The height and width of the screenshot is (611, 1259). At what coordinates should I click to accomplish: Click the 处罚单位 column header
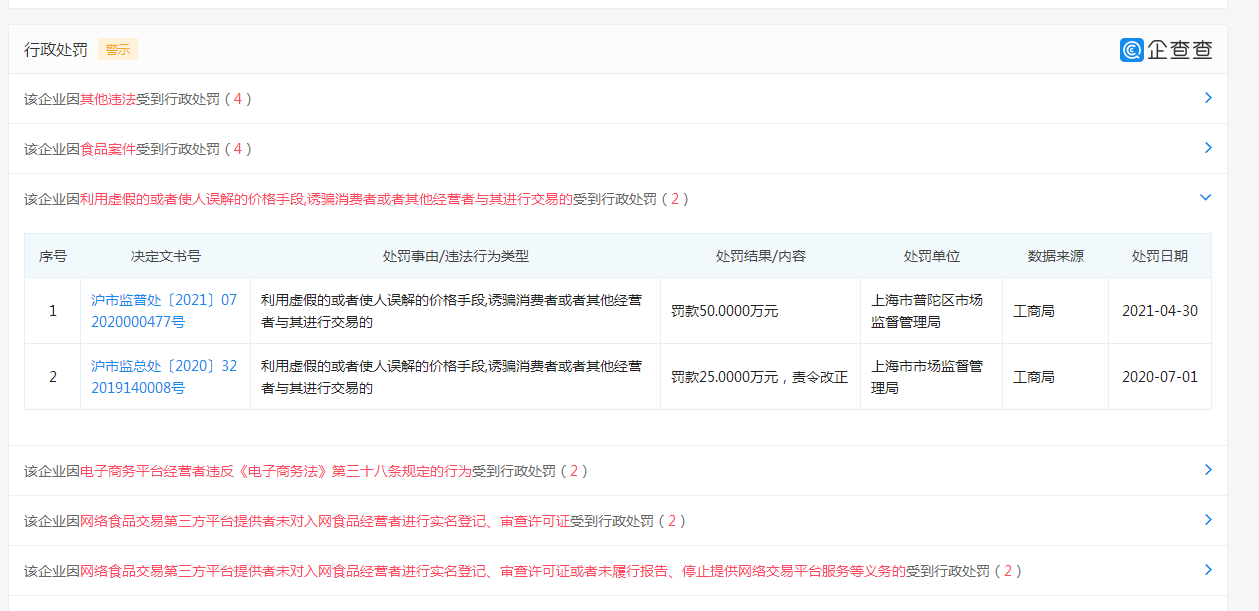931,256
